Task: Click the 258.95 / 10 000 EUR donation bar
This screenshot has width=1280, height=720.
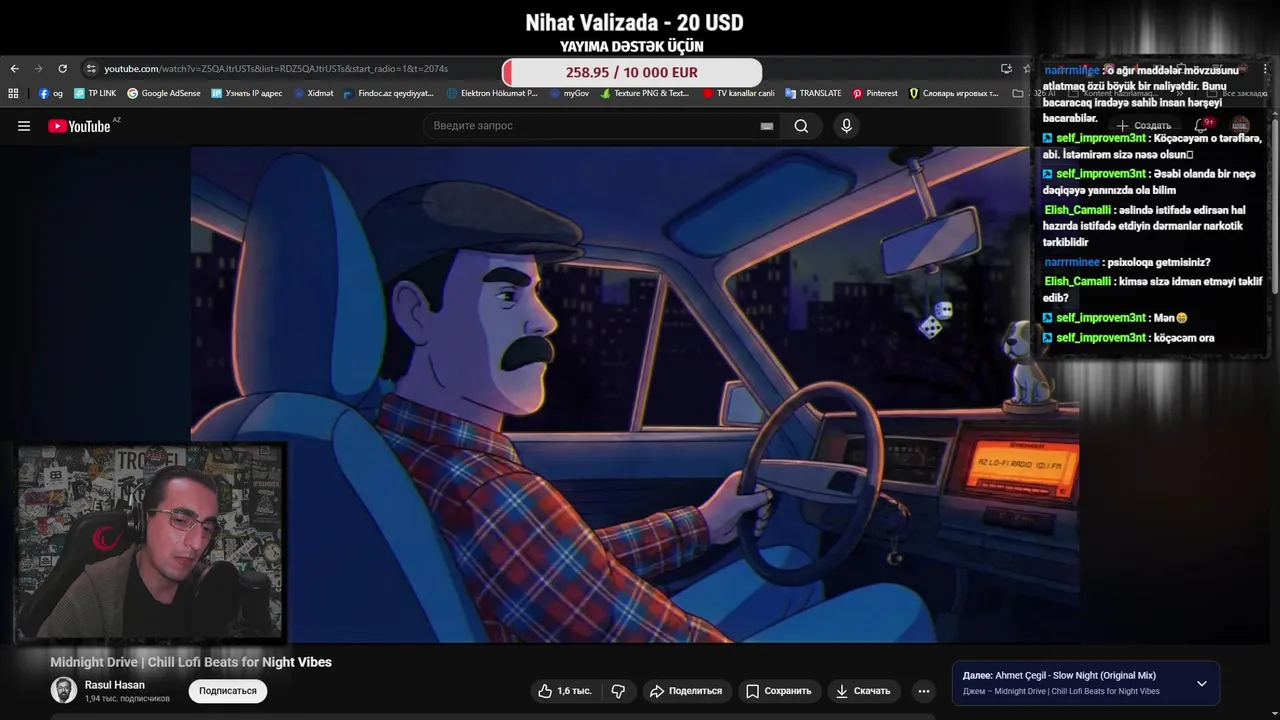Action: click(632, 72)
